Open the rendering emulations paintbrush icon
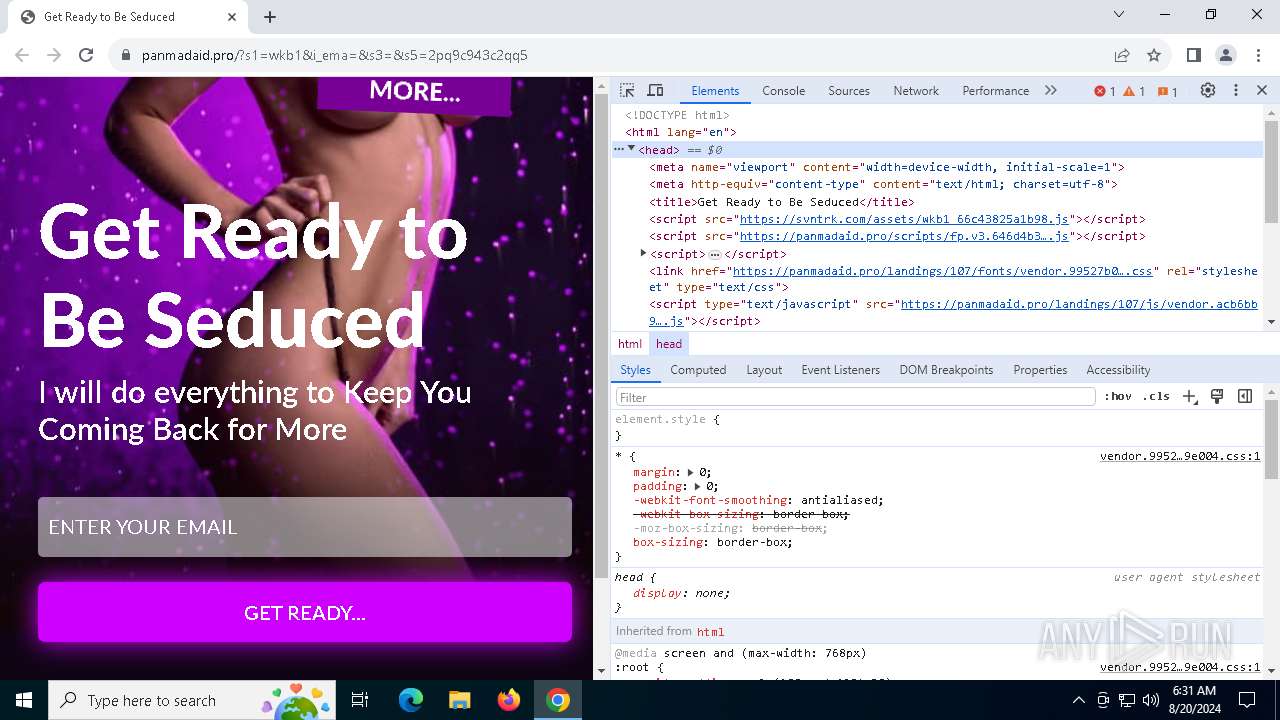This screenshot has width=1280, height=720. 1217,396
